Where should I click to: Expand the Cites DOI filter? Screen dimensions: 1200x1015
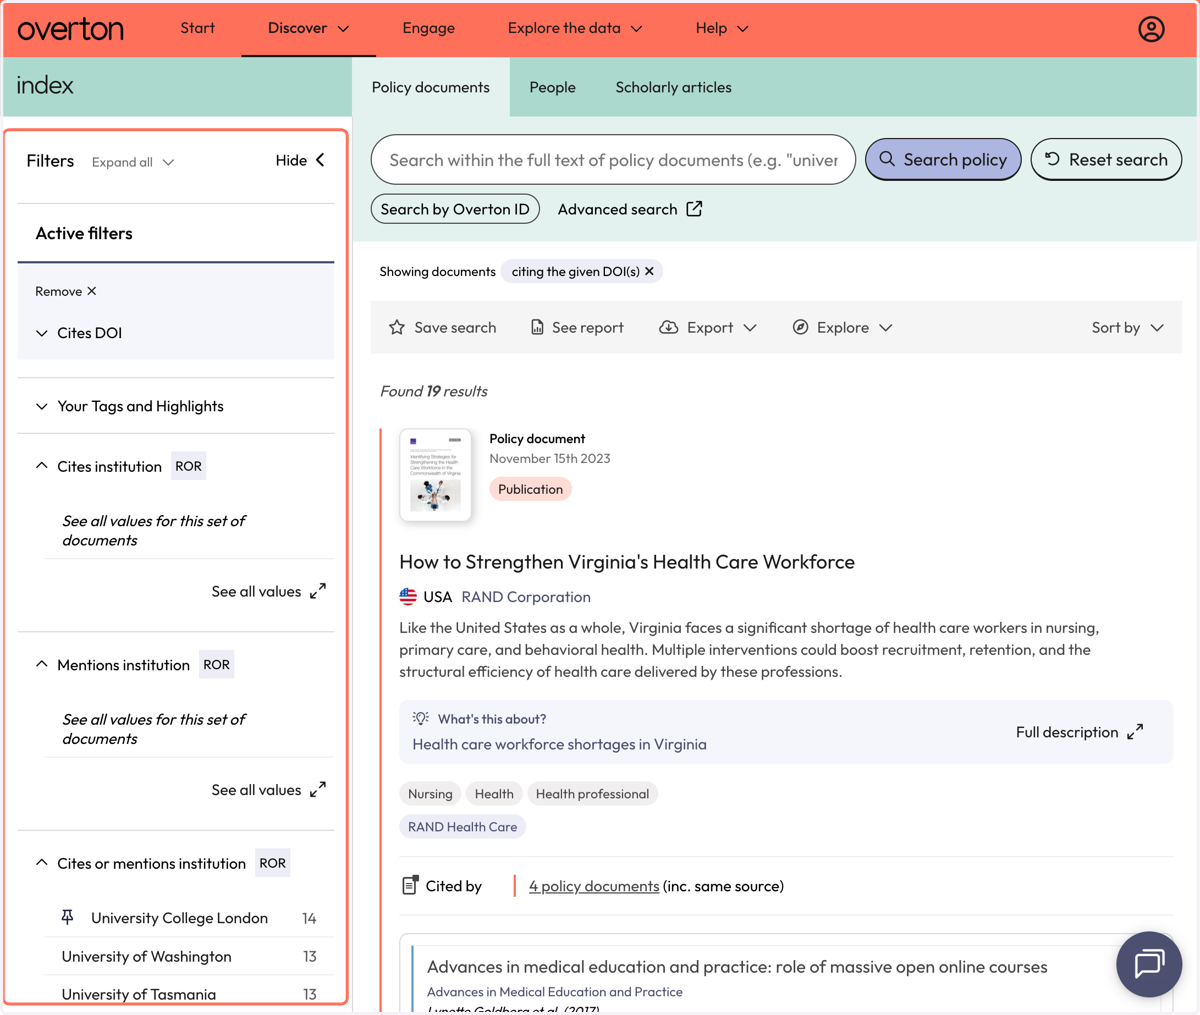79,333
